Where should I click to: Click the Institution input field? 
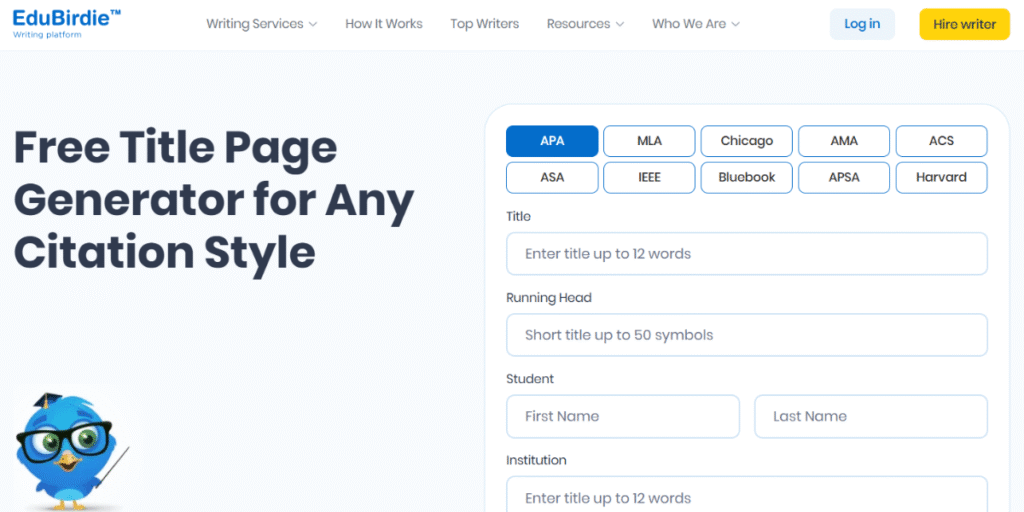pos(746,494)
